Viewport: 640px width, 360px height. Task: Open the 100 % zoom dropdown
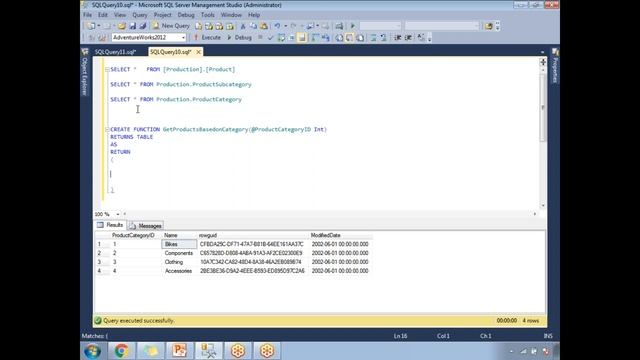point(118,214)
